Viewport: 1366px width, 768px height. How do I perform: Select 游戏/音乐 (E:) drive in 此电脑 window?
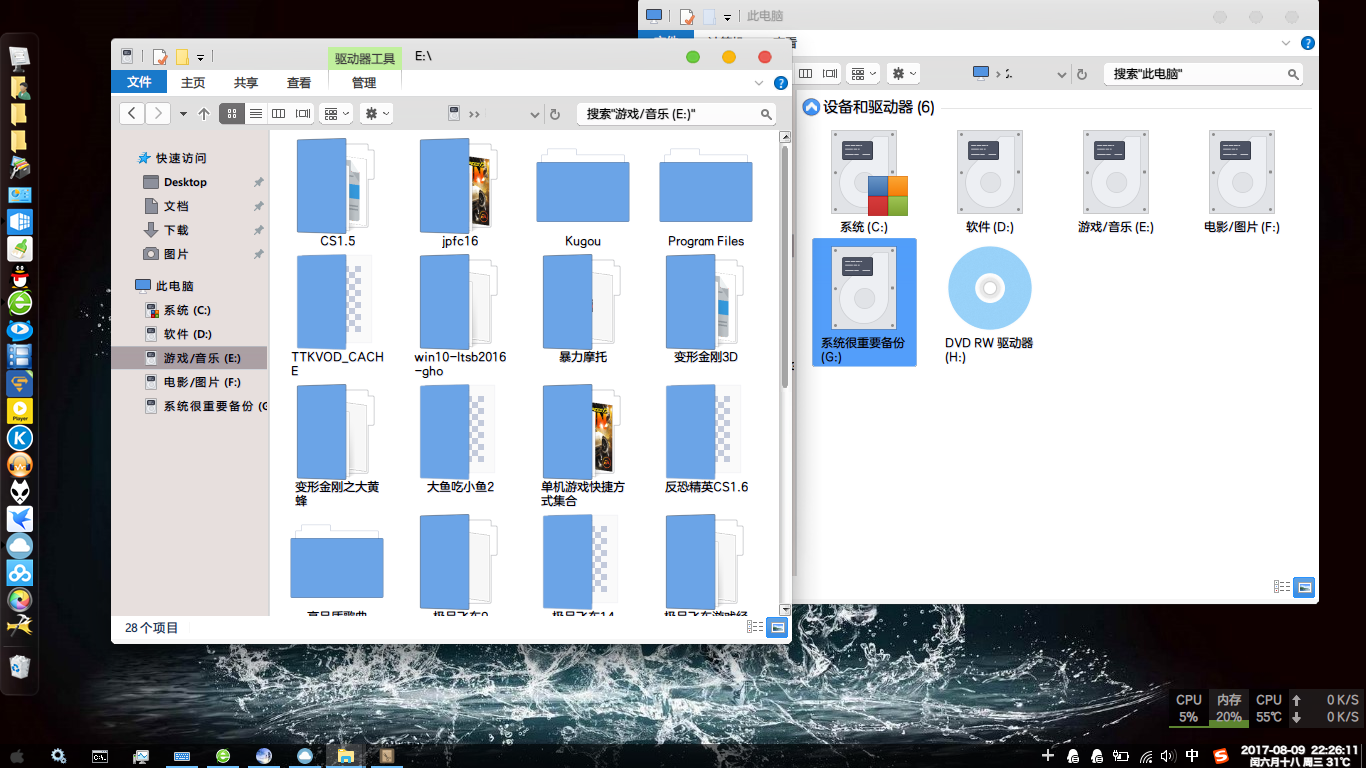(x=1116, y=181)
